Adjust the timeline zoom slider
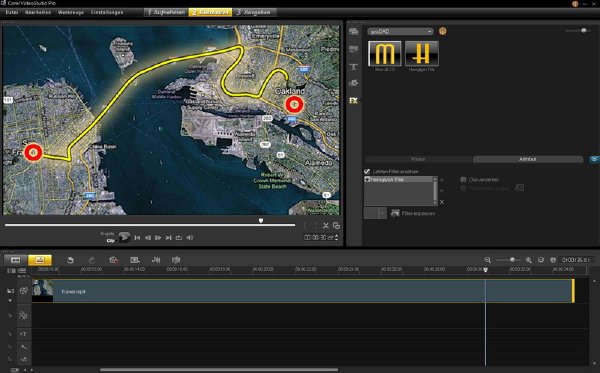 [512, 260]
